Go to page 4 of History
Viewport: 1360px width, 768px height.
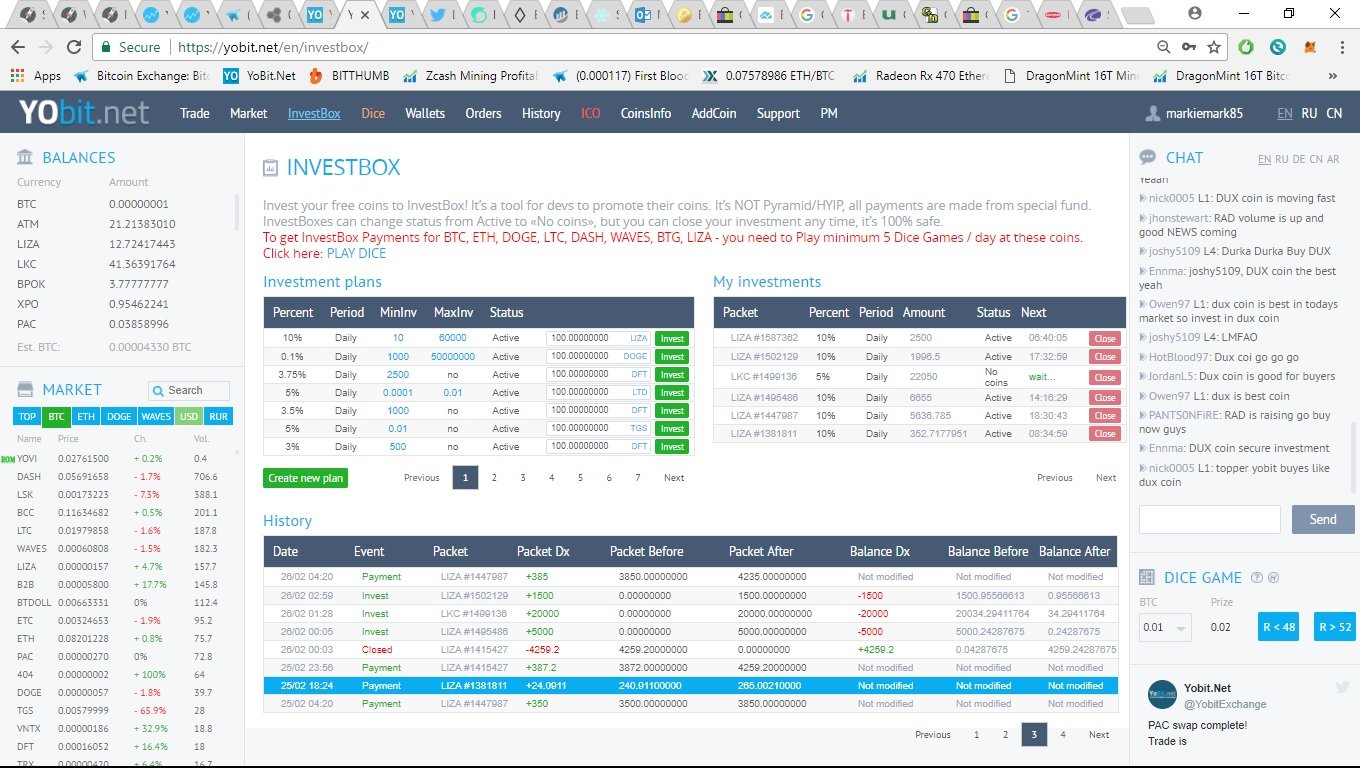point(1063,735)
